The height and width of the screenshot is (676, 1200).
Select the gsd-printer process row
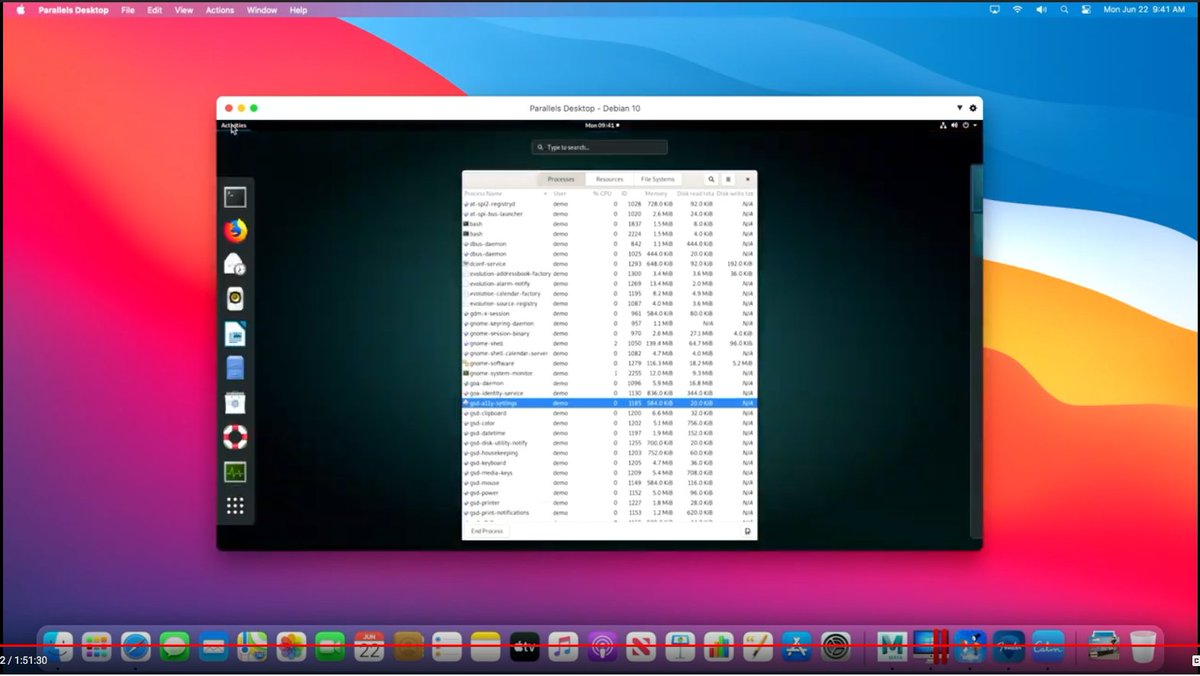click(x=609, y=503)
